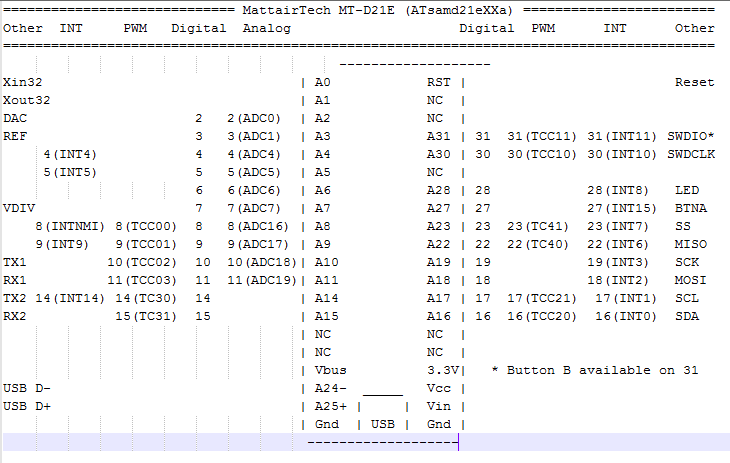This screenshot has height=463, width=730.
Task: Click the '27(INT15)' entry
Action: [x=622, y=209]
